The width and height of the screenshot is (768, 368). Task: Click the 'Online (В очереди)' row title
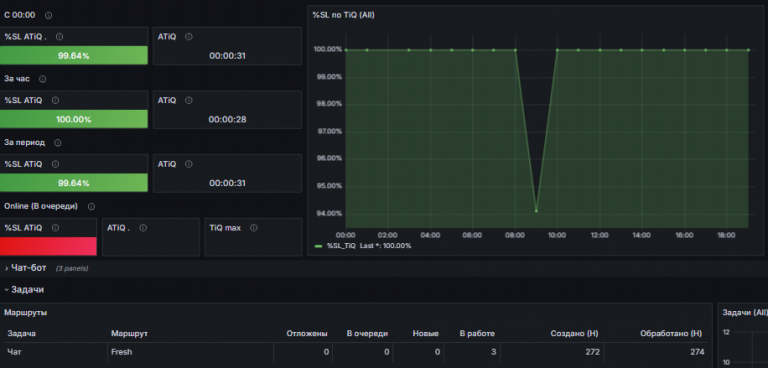41,206
